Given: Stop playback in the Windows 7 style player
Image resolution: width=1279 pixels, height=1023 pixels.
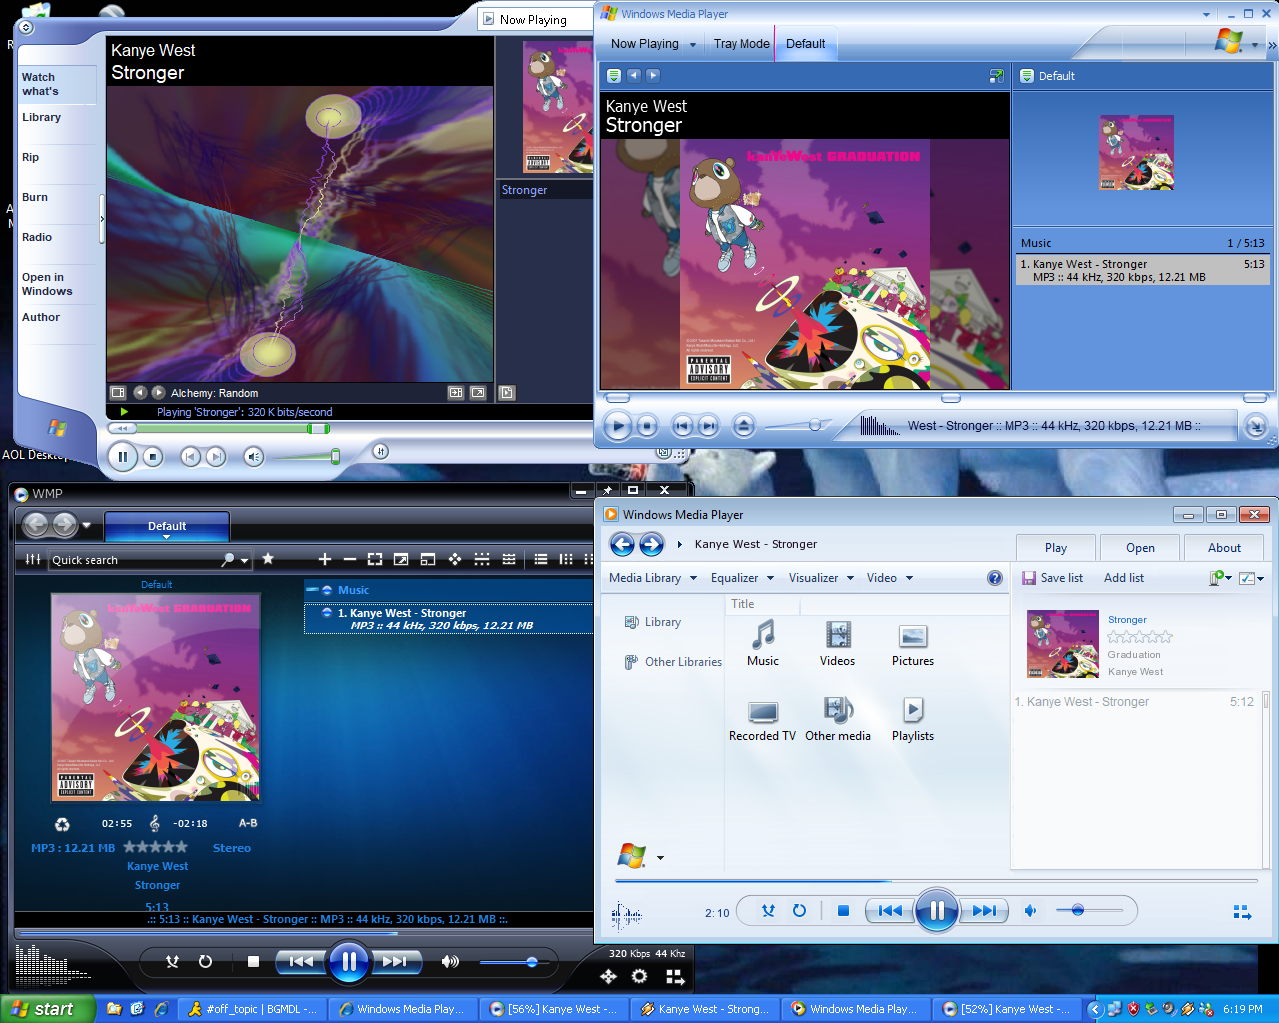Looking at the screenshot, I should click(x=843, y=910).
